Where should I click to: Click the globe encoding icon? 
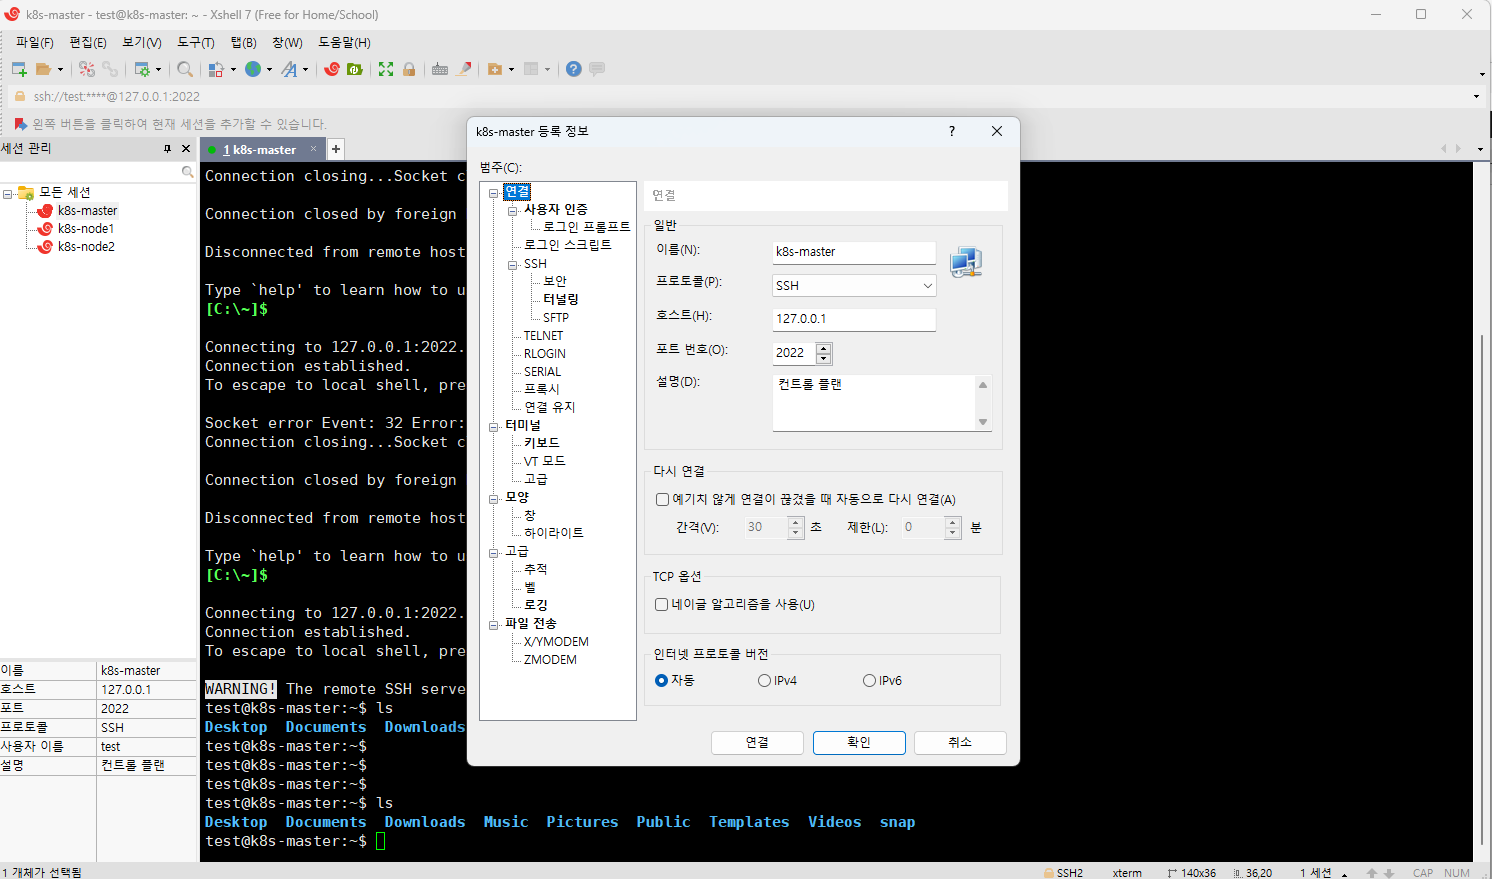click(253, 69)
